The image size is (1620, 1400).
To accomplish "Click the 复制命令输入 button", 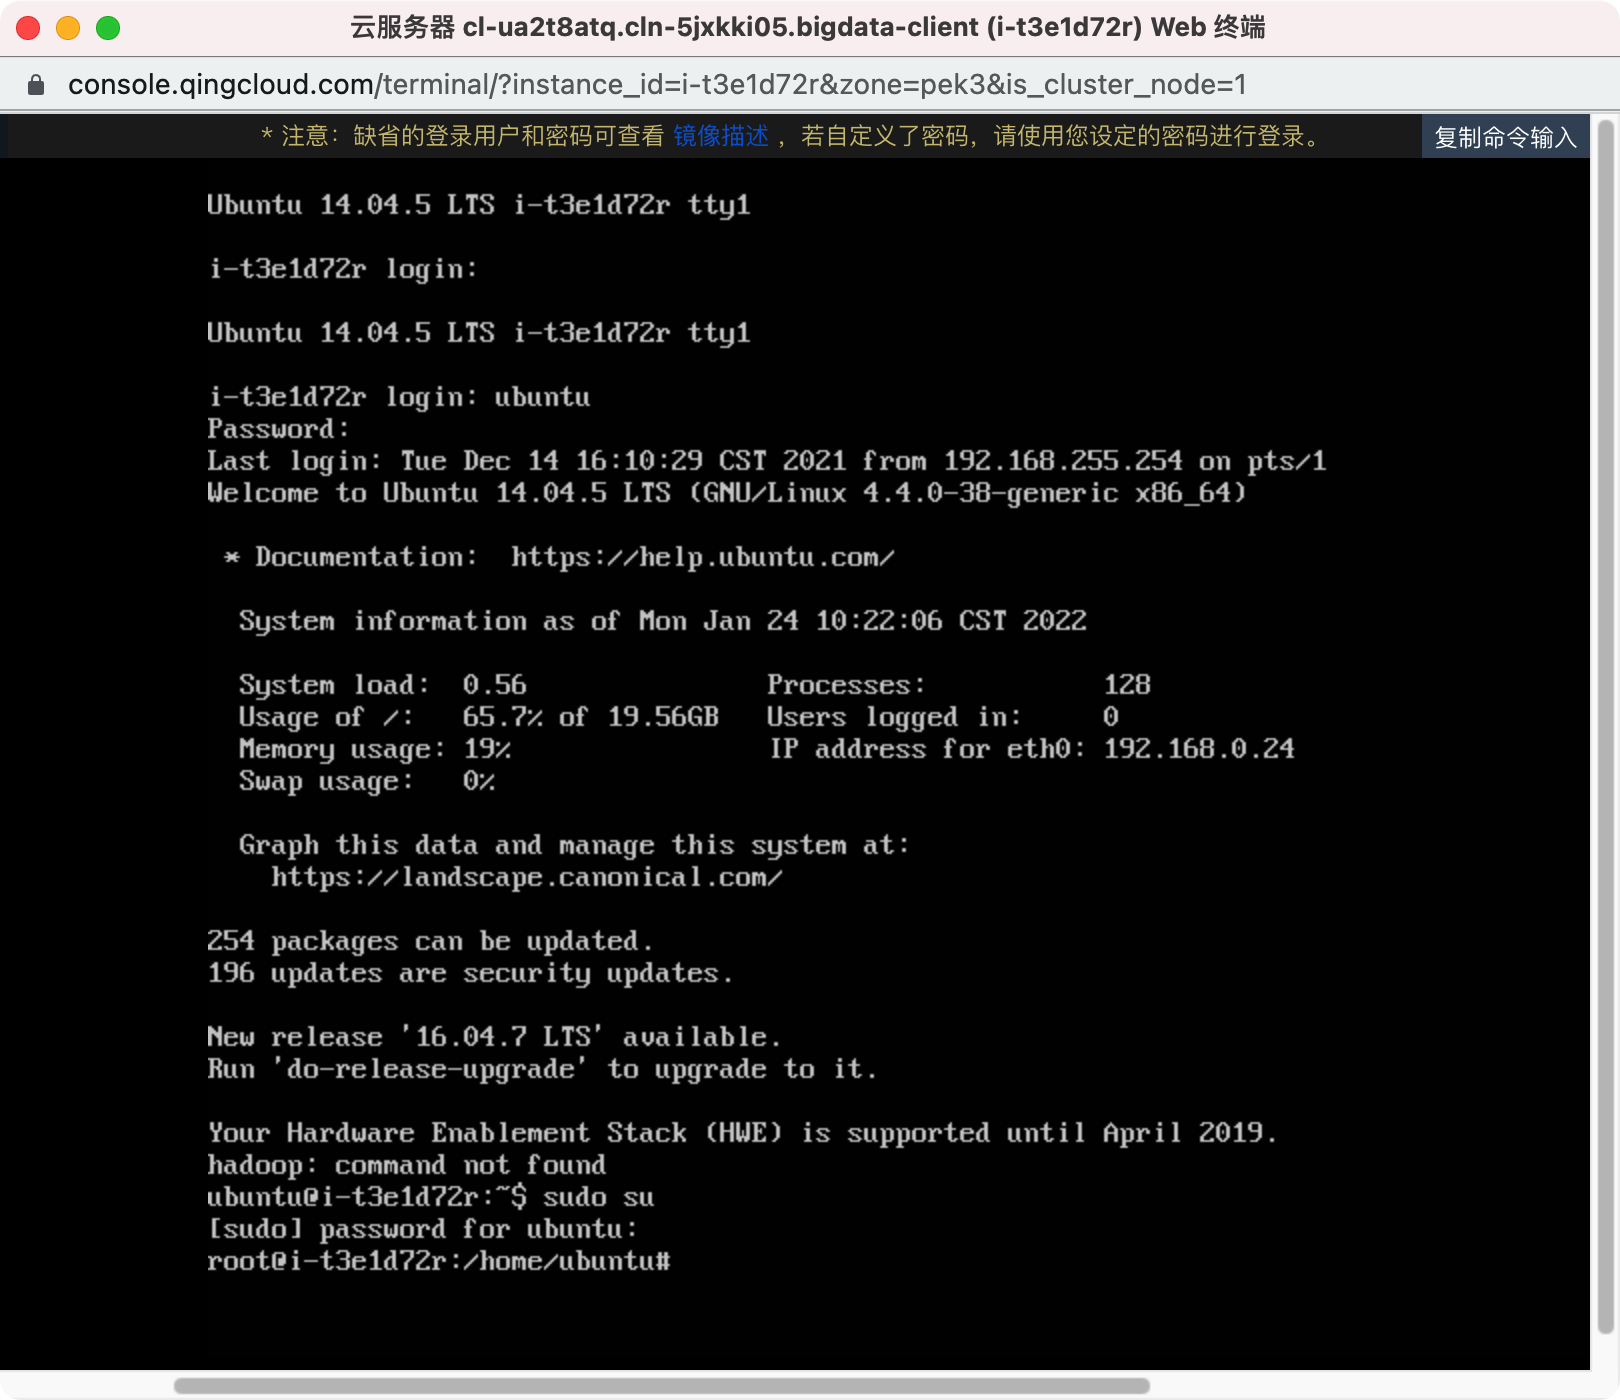I will click(1505, 137).
